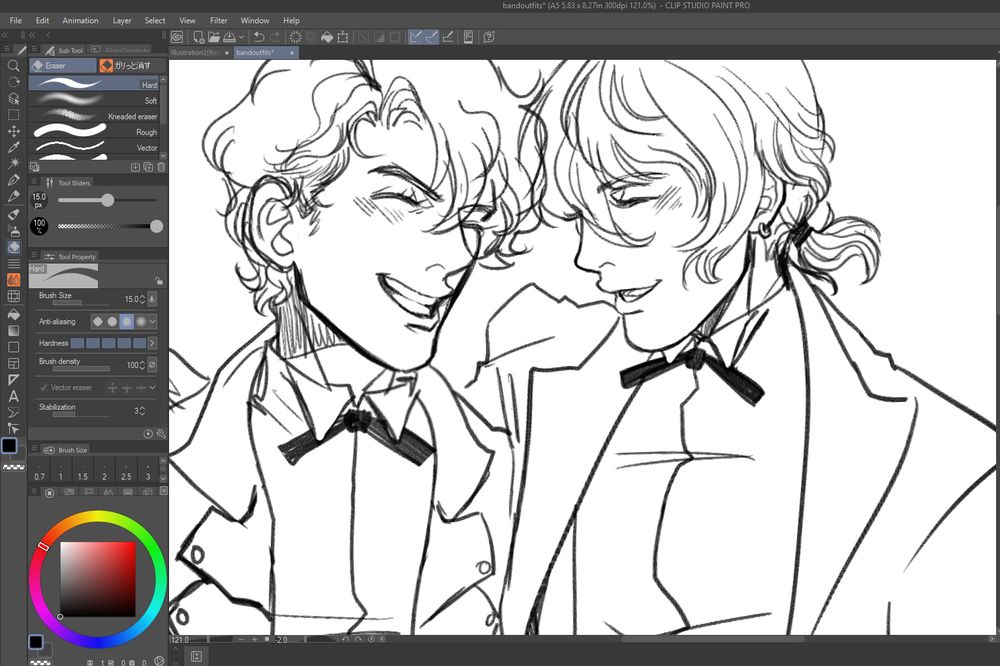Screen dimensions: 1000x666
Task: Select the Text tool (A)
Action: 13,396
